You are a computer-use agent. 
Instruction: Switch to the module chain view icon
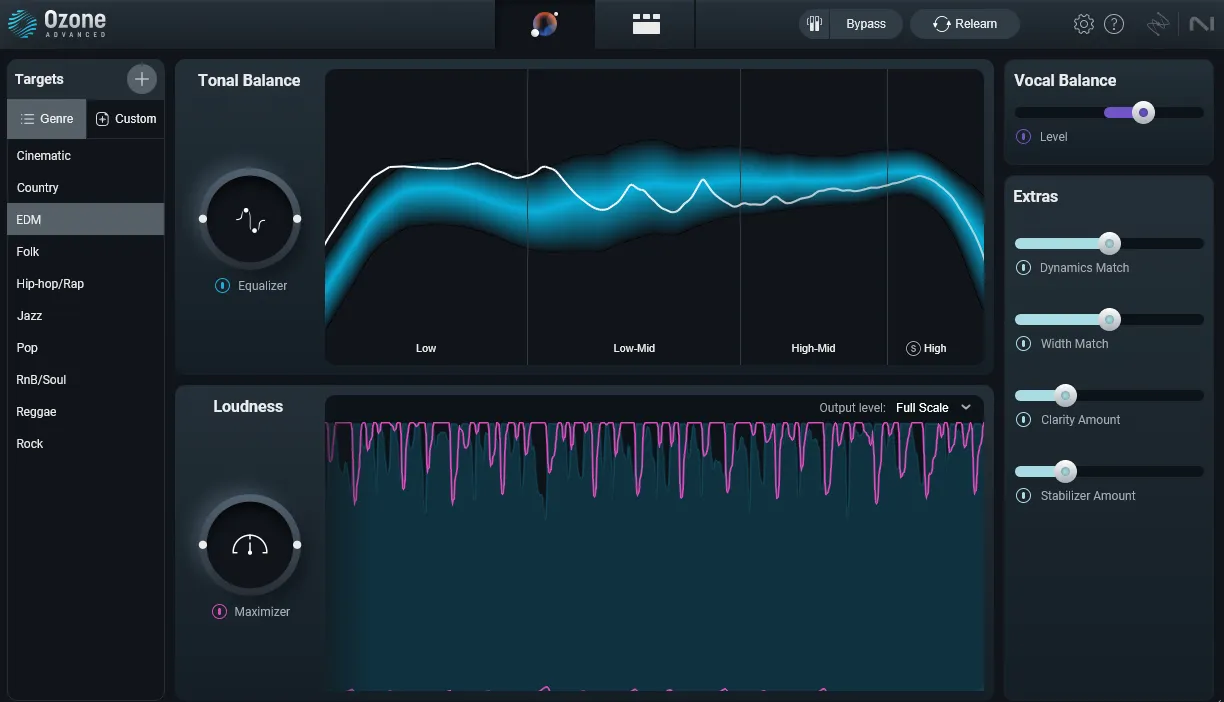pos(646,24)
